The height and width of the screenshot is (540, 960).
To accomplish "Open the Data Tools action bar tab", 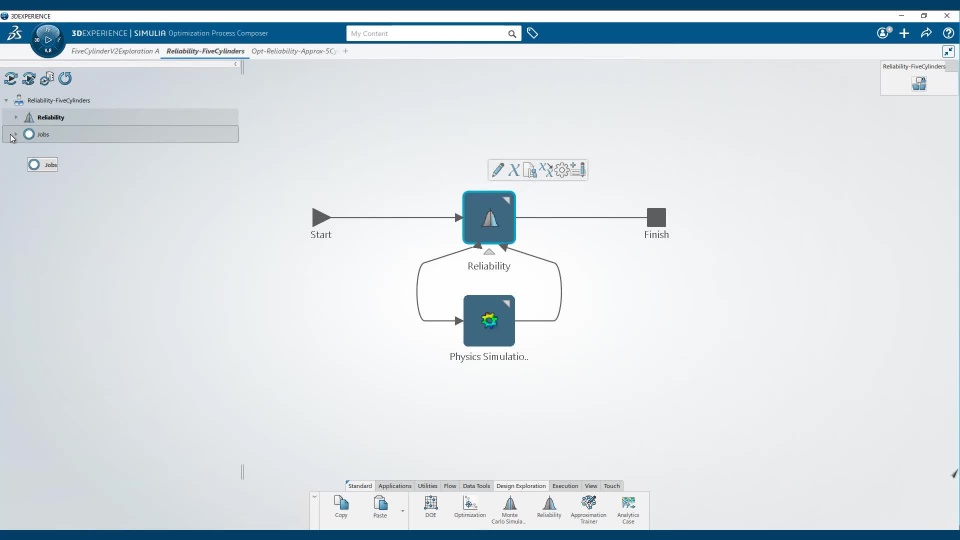I will tap(476, 486).
